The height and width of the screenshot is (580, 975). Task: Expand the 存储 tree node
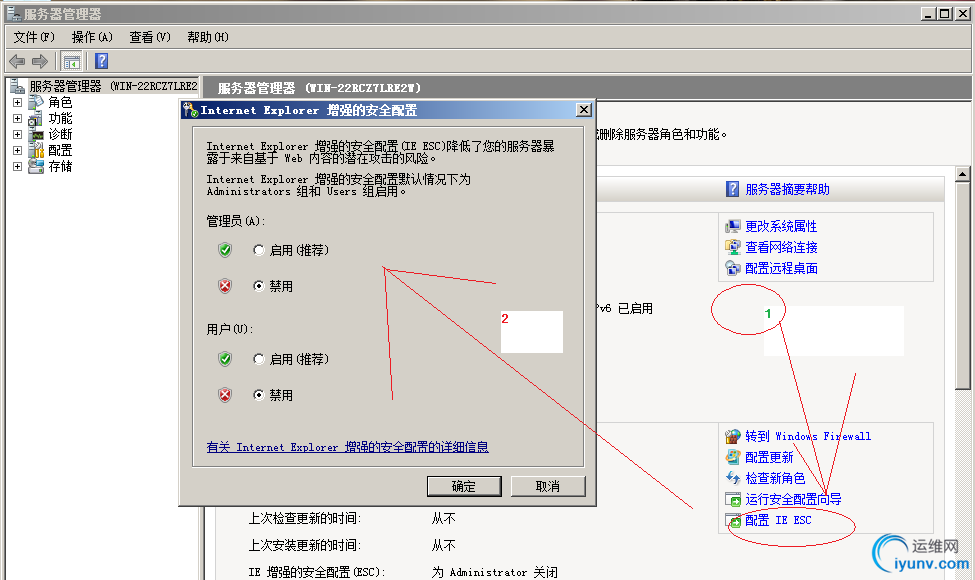point(17,167)
